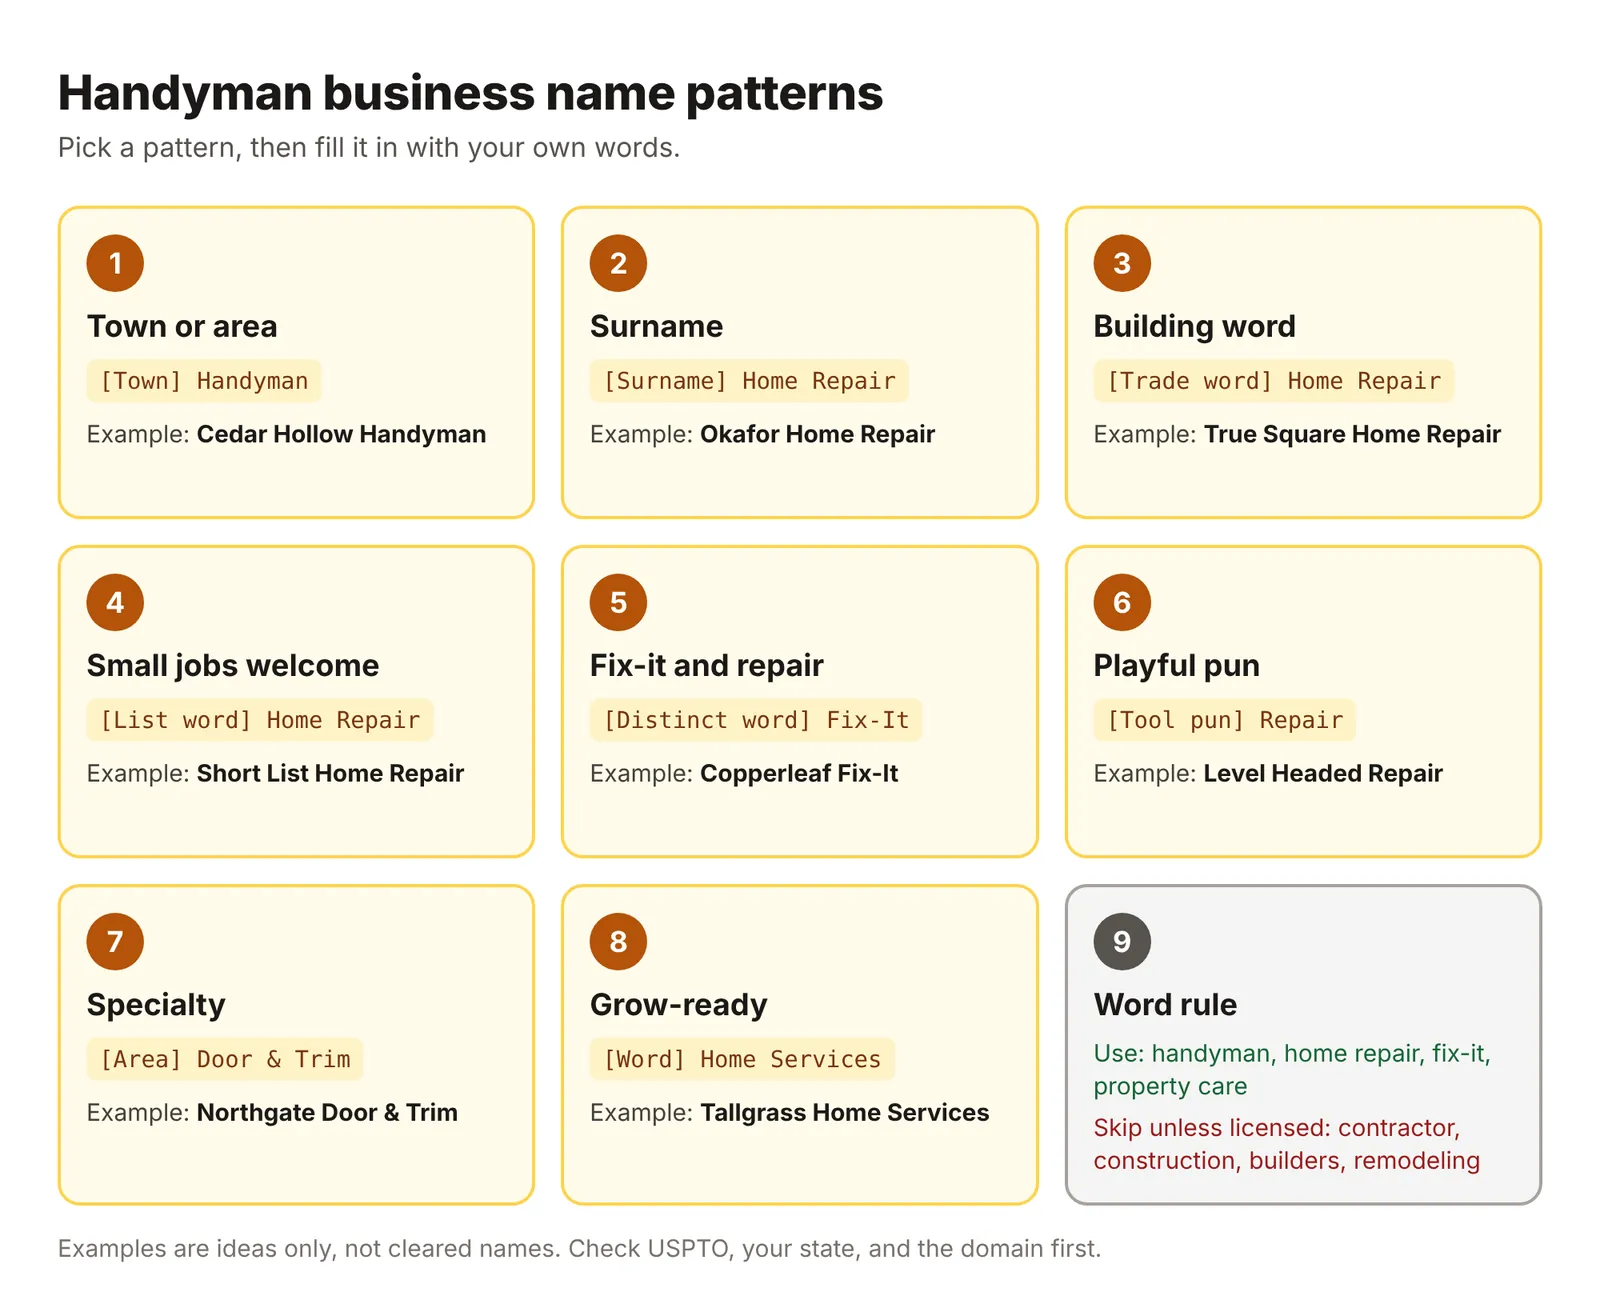The image size is (1600, 1312).
Task: Click the '[Tool pun] Repair' pattern code
Action: click(1225, 720)
